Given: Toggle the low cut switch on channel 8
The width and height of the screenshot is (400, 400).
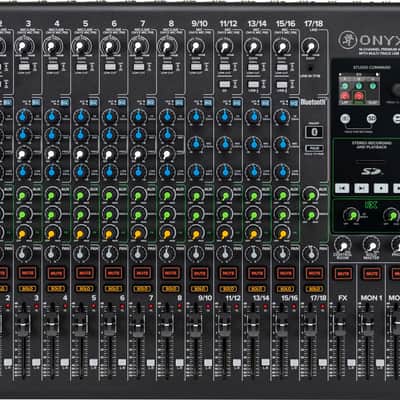Looking at the screenshot, I should click(167, 67).
